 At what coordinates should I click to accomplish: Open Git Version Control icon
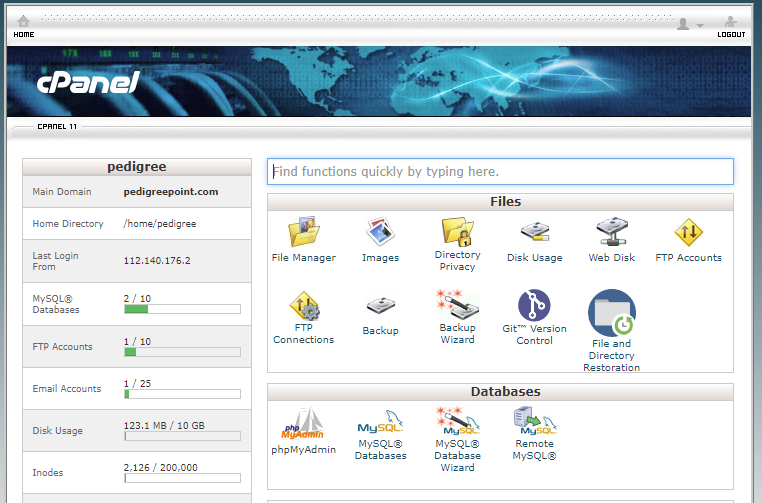[x=534, y=306]
